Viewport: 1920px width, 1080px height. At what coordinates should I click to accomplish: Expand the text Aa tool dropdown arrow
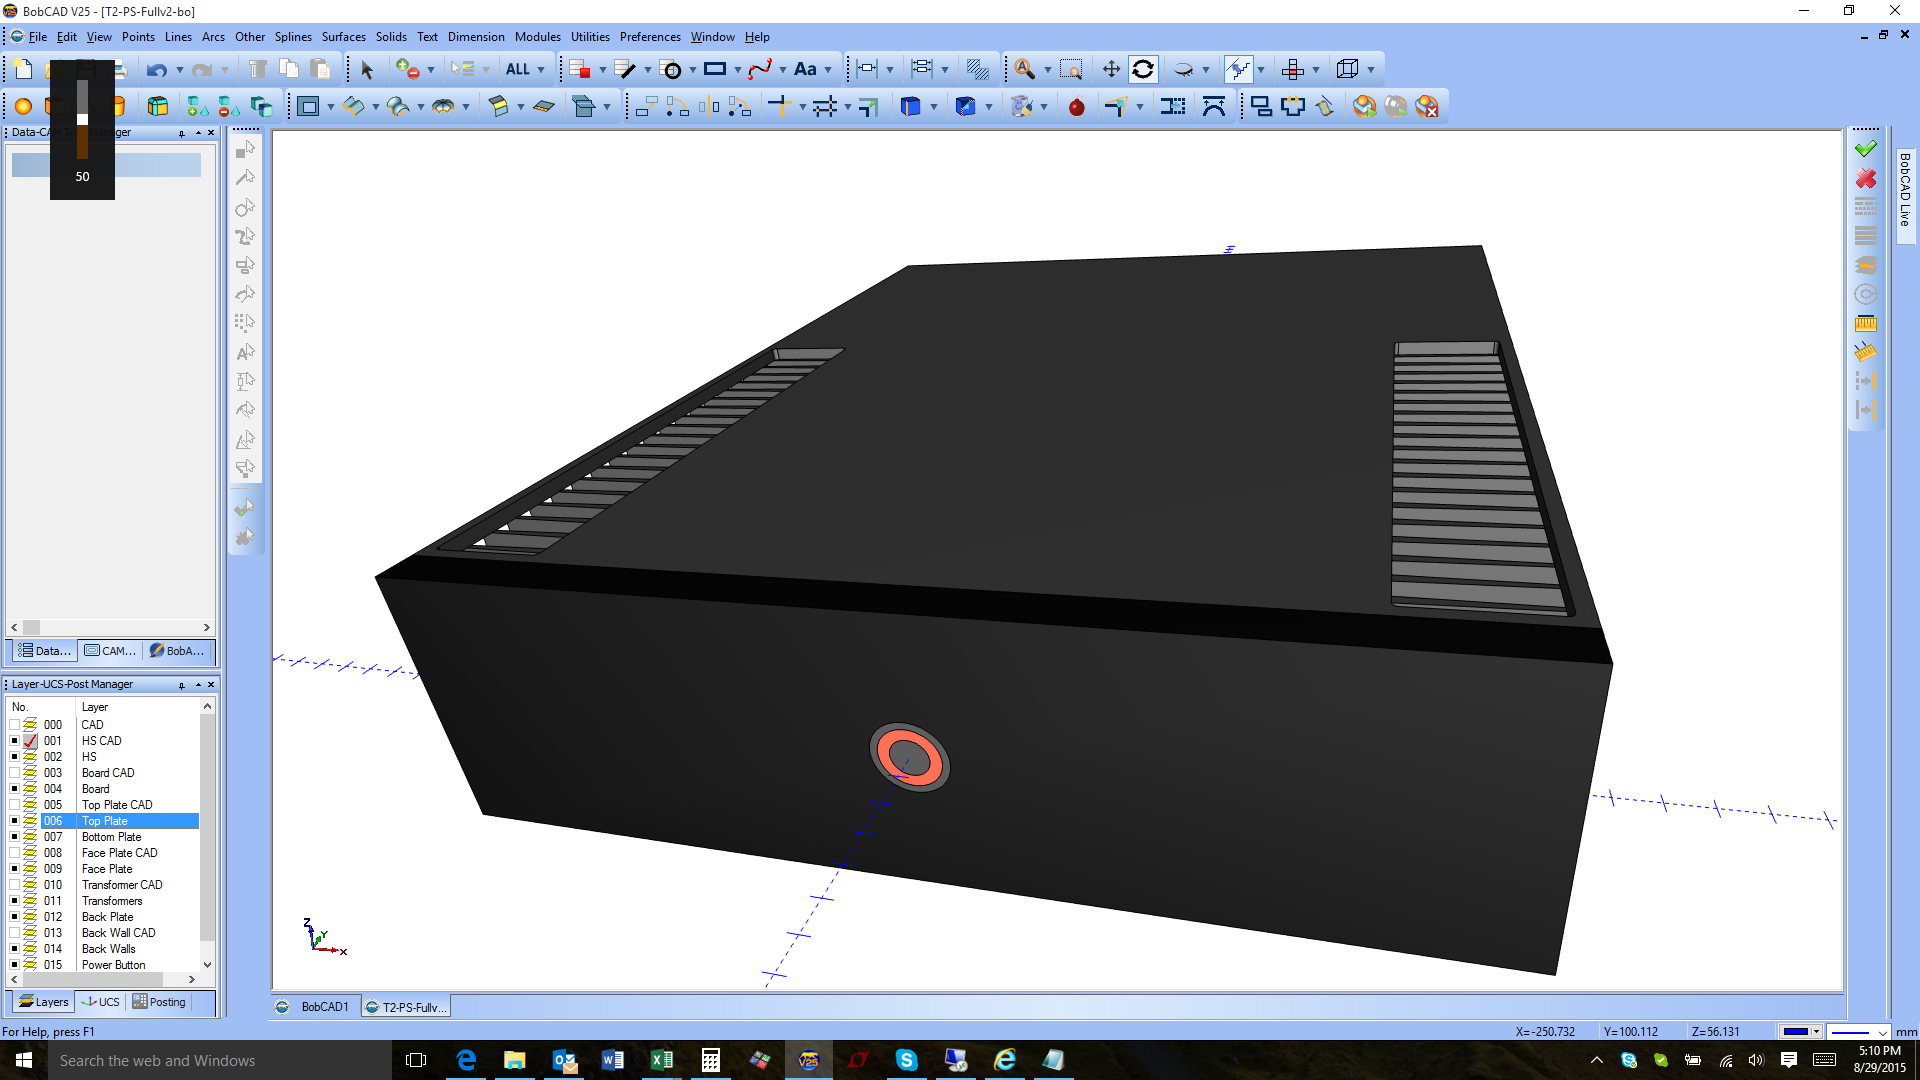(x=828, y=70)
